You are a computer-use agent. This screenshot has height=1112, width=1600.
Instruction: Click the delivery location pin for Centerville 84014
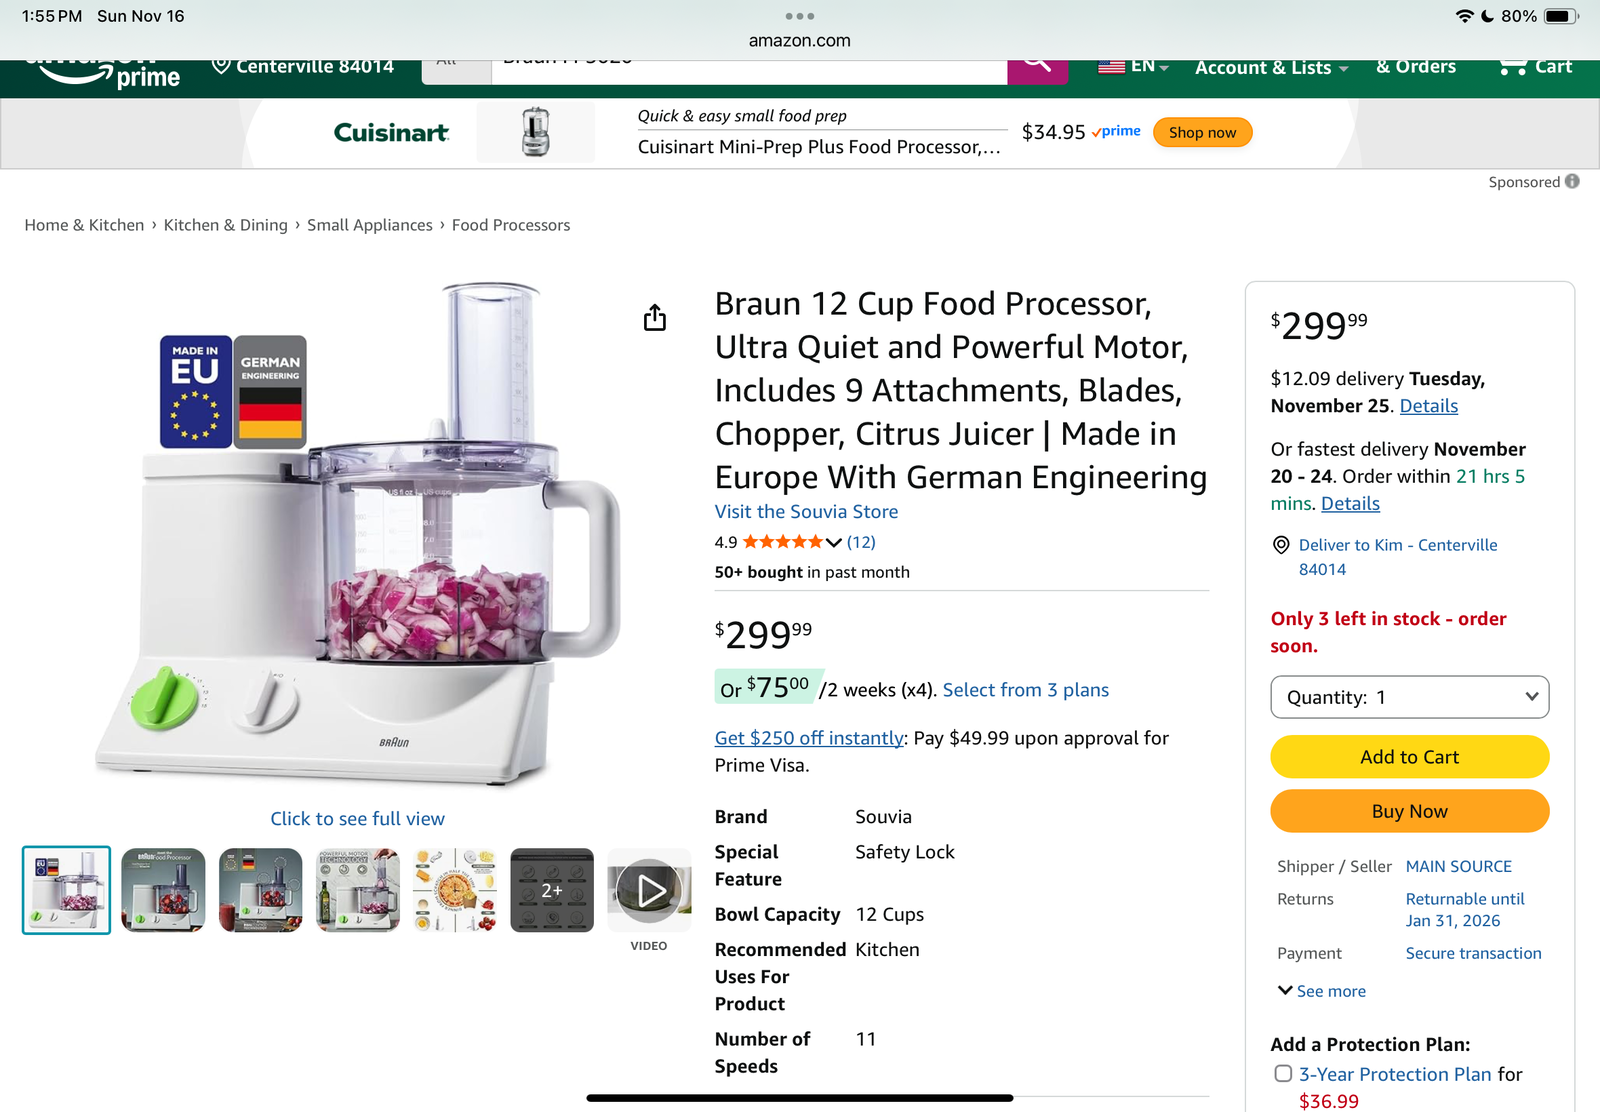pyautogui.click(x=220, y=66)
